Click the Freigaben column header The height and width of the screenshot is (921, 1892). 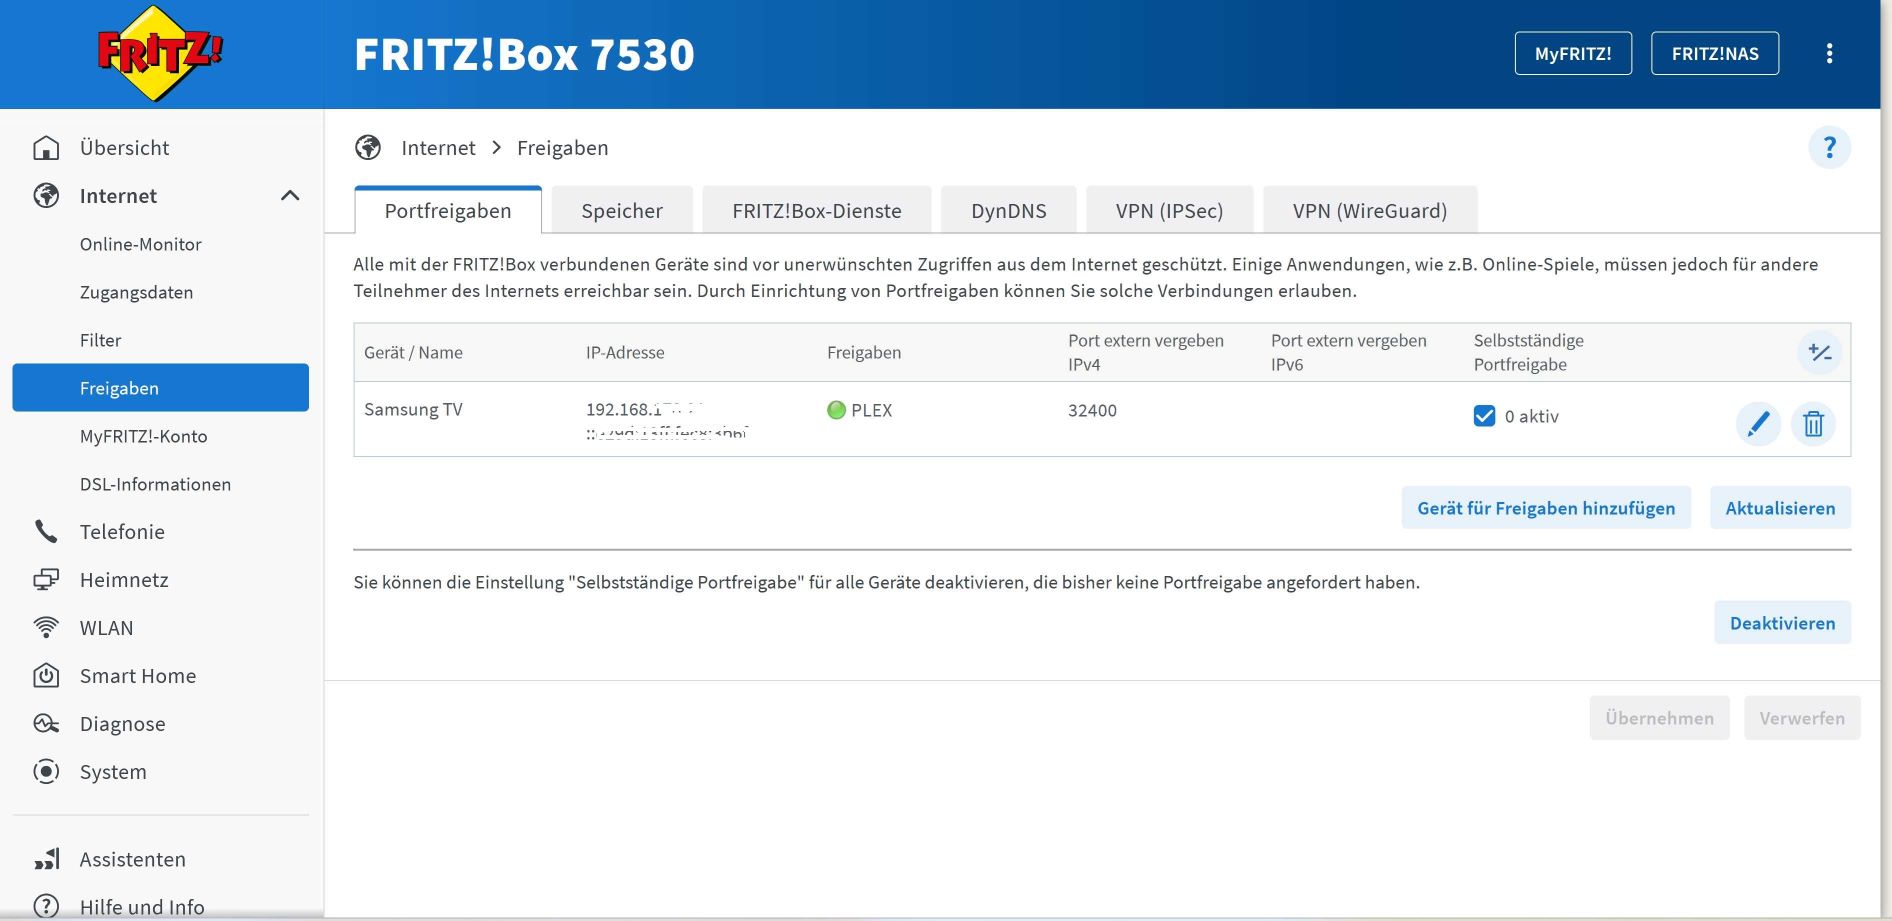coord(864,353)
